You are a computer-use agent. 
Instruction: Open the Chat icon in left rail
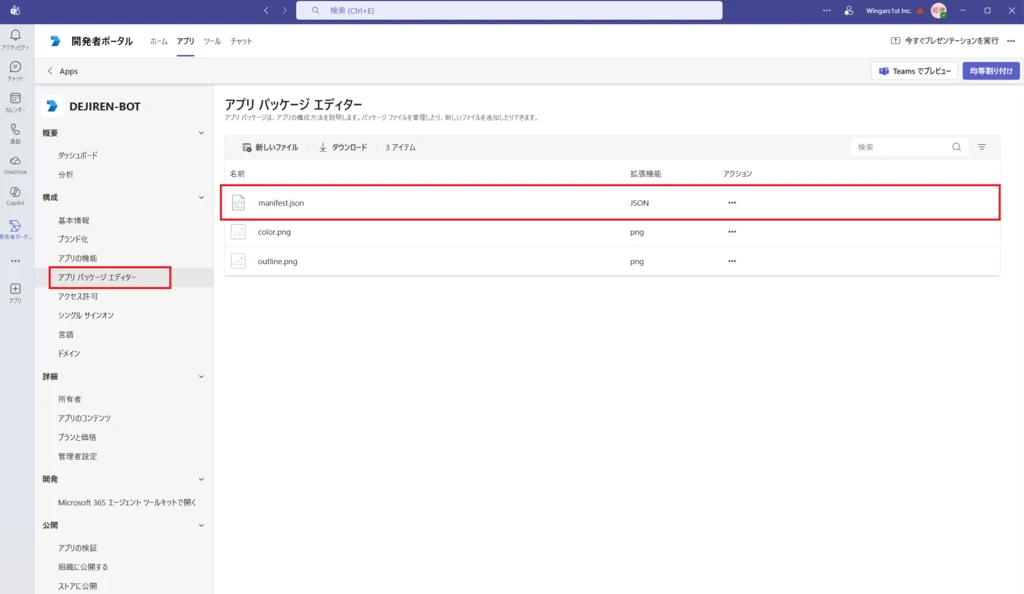[15, 70]
